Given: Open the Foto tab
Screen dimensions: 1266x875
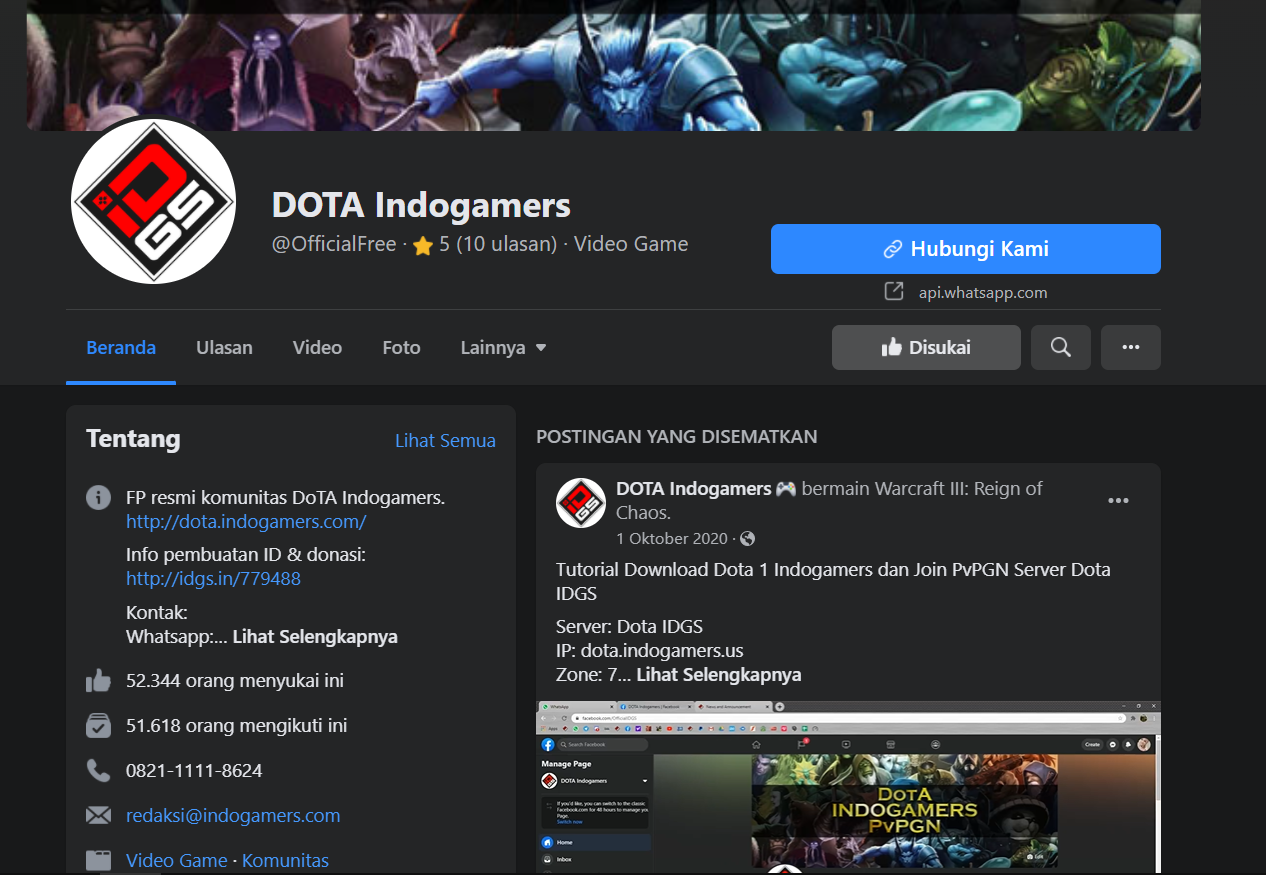Looking at the screenshot, I should [x=401, y=348].
